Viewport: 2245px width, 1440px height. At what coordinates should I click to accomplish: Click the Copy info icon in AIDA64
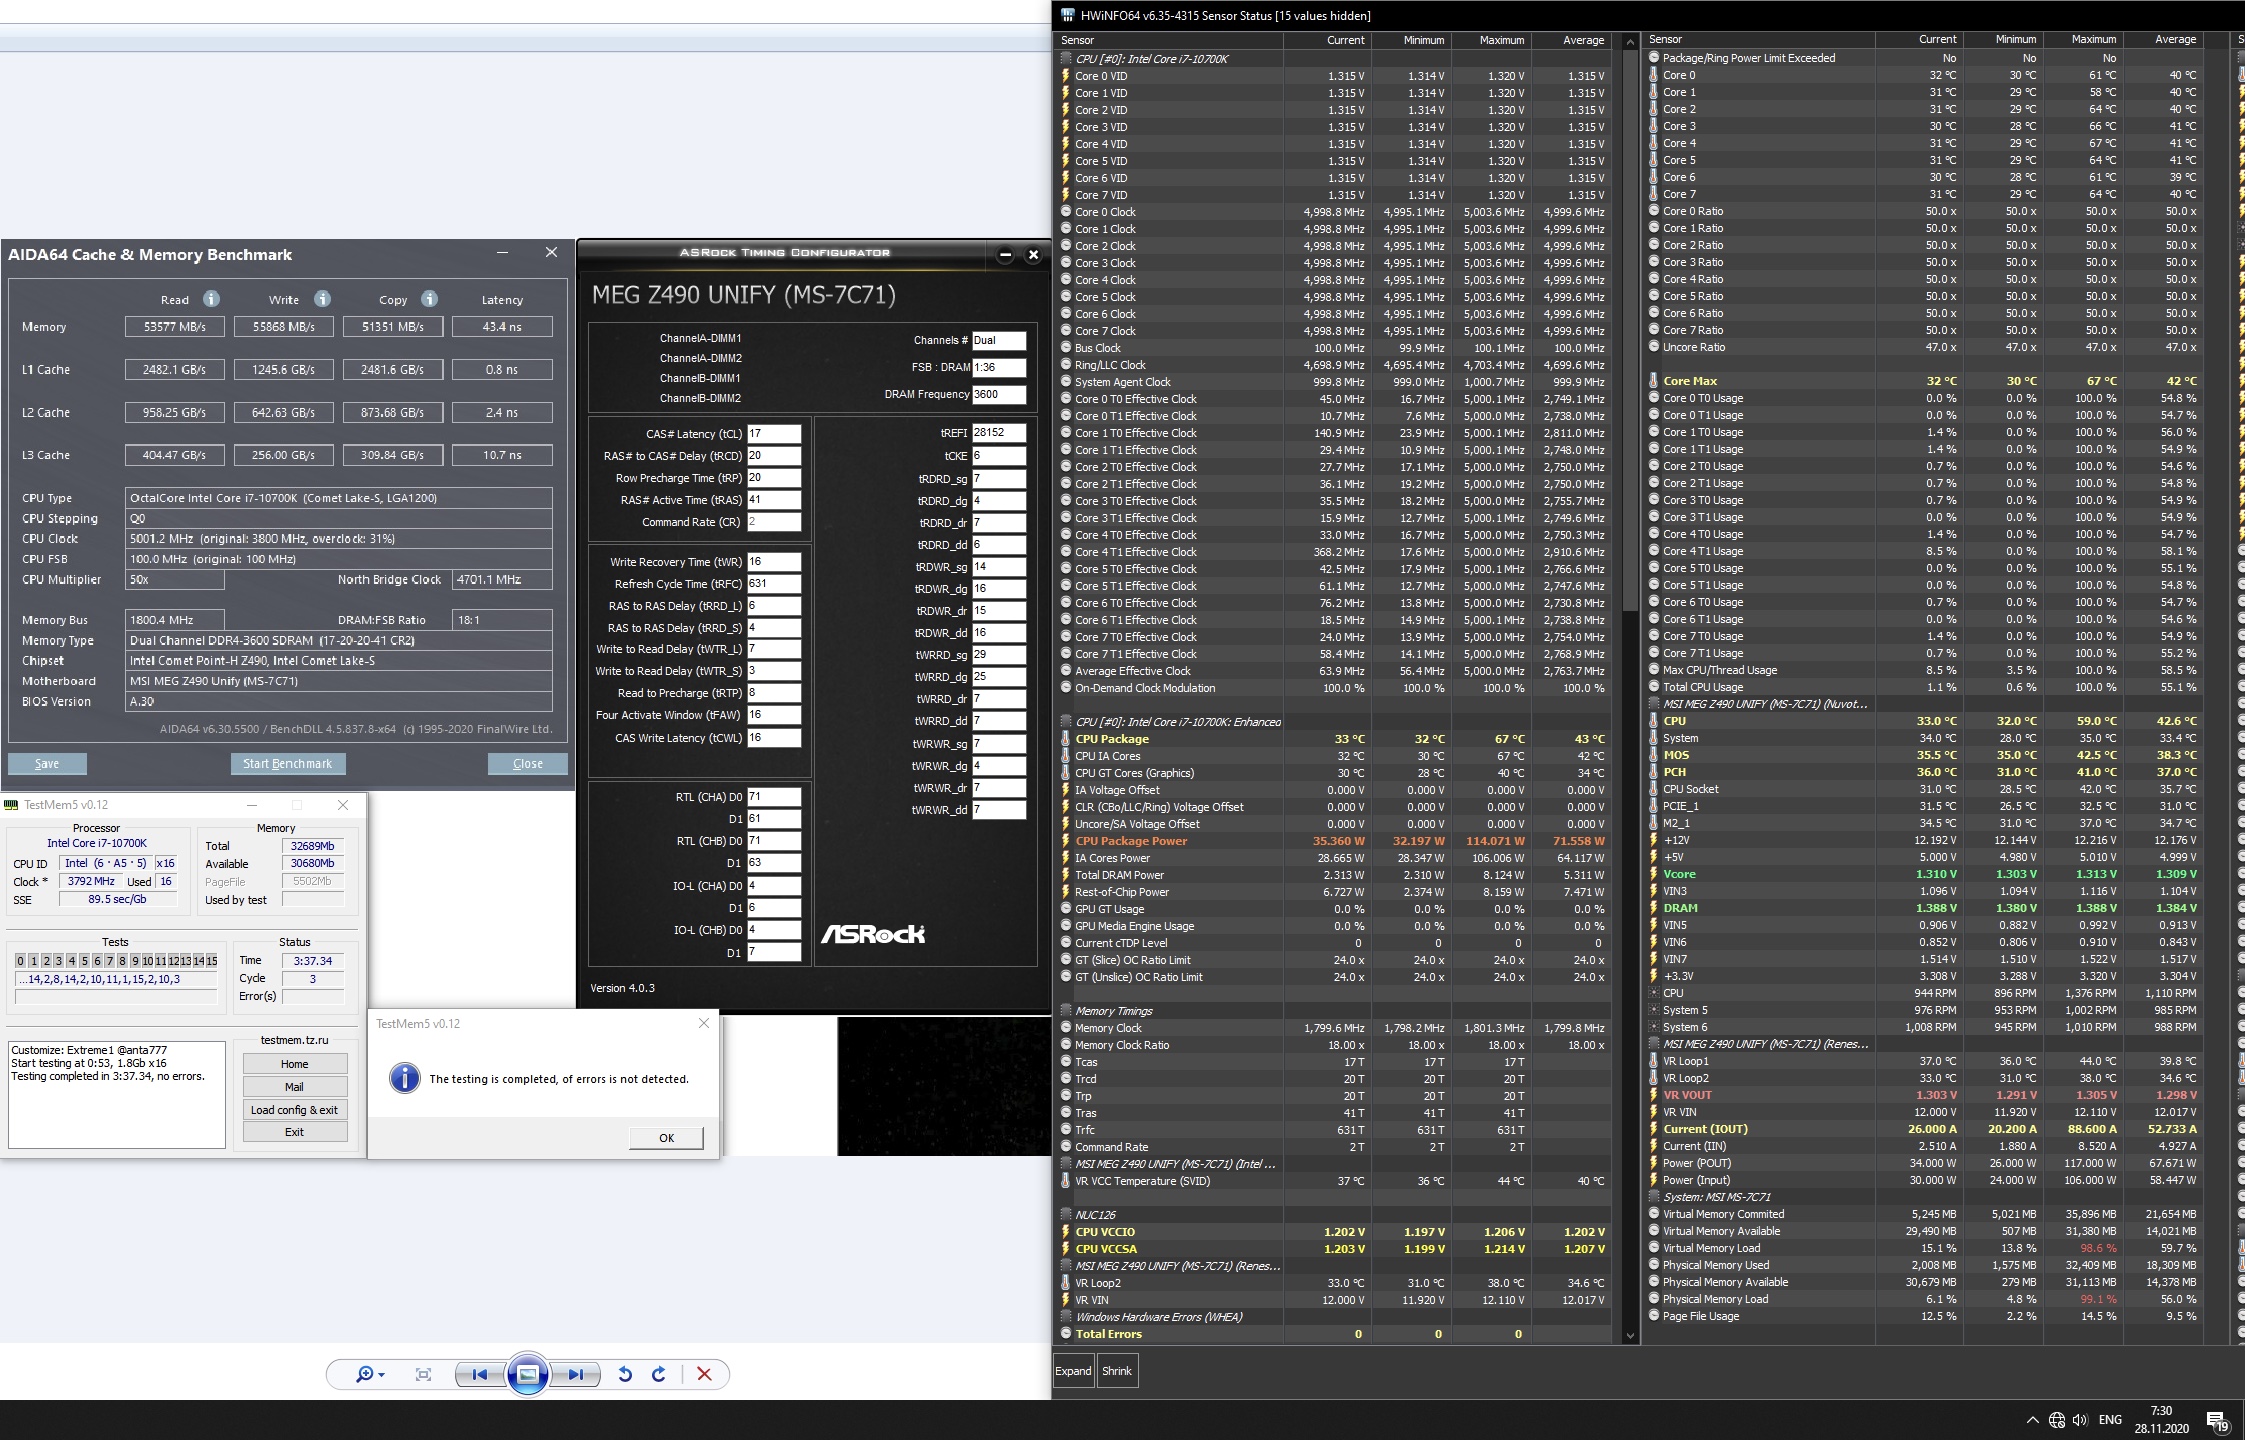[429, 299]
